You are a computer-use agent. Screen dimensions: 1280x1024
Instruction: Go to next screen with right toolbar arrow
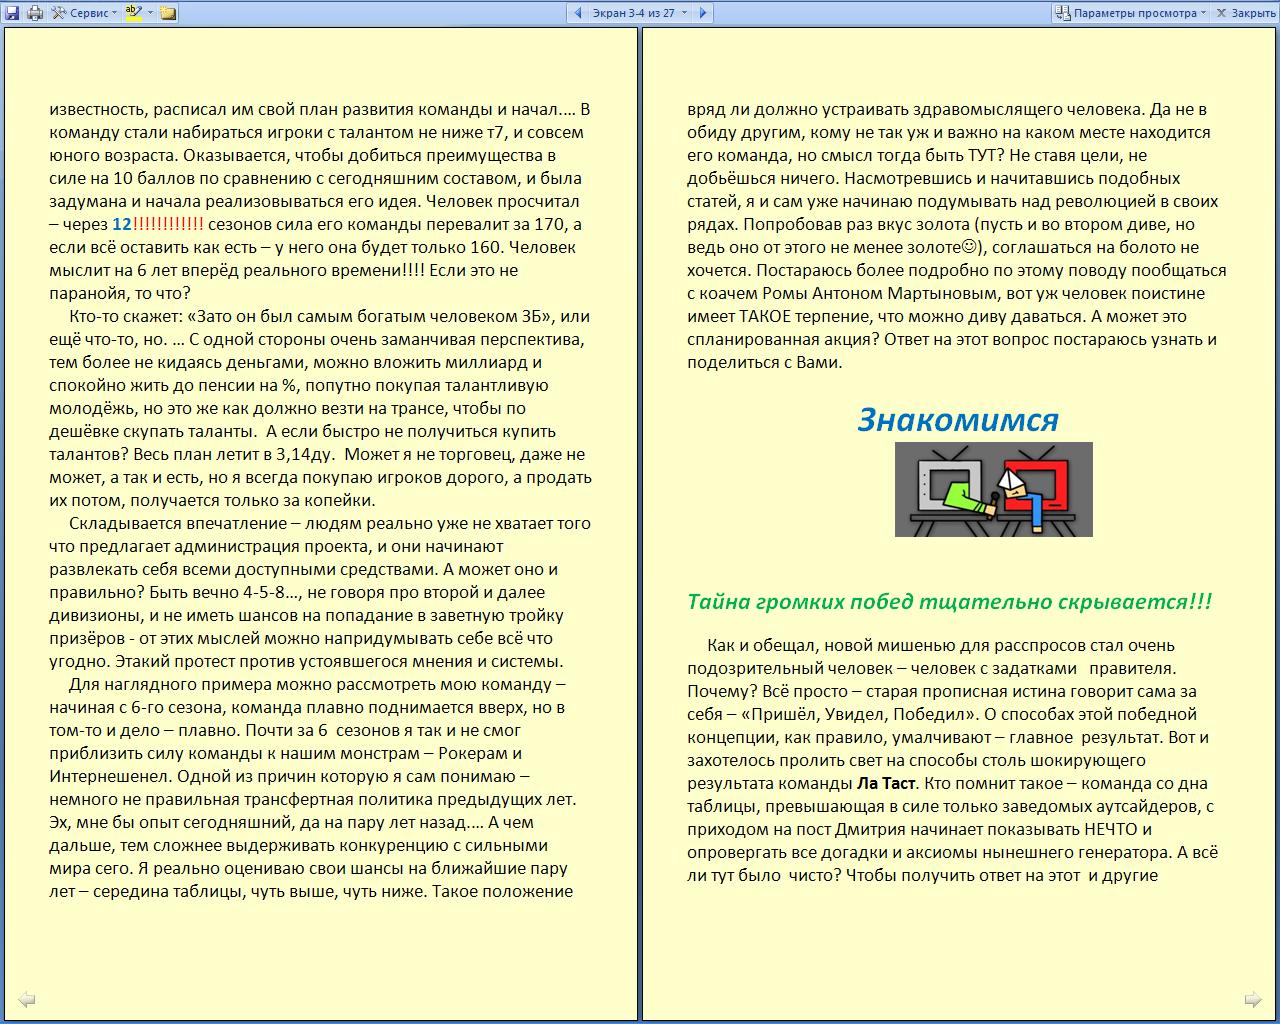pyautogui.click(x=703, y=13)
